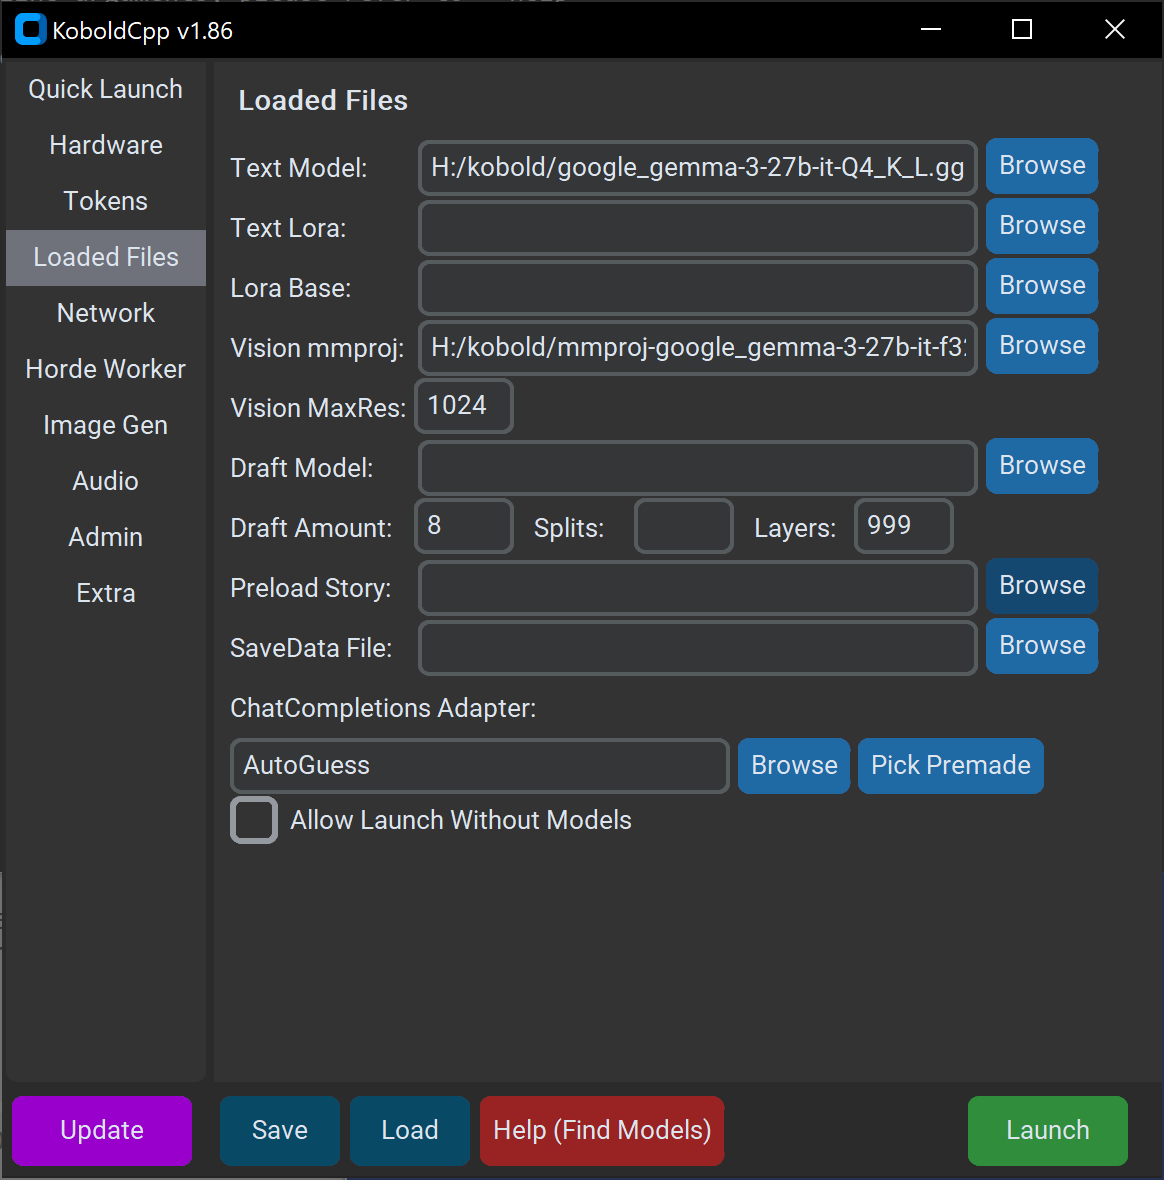Open Help (Find Models)
Image resolution: width=1164 pixels, height=1180 pixels.
tap(602, 1130)
